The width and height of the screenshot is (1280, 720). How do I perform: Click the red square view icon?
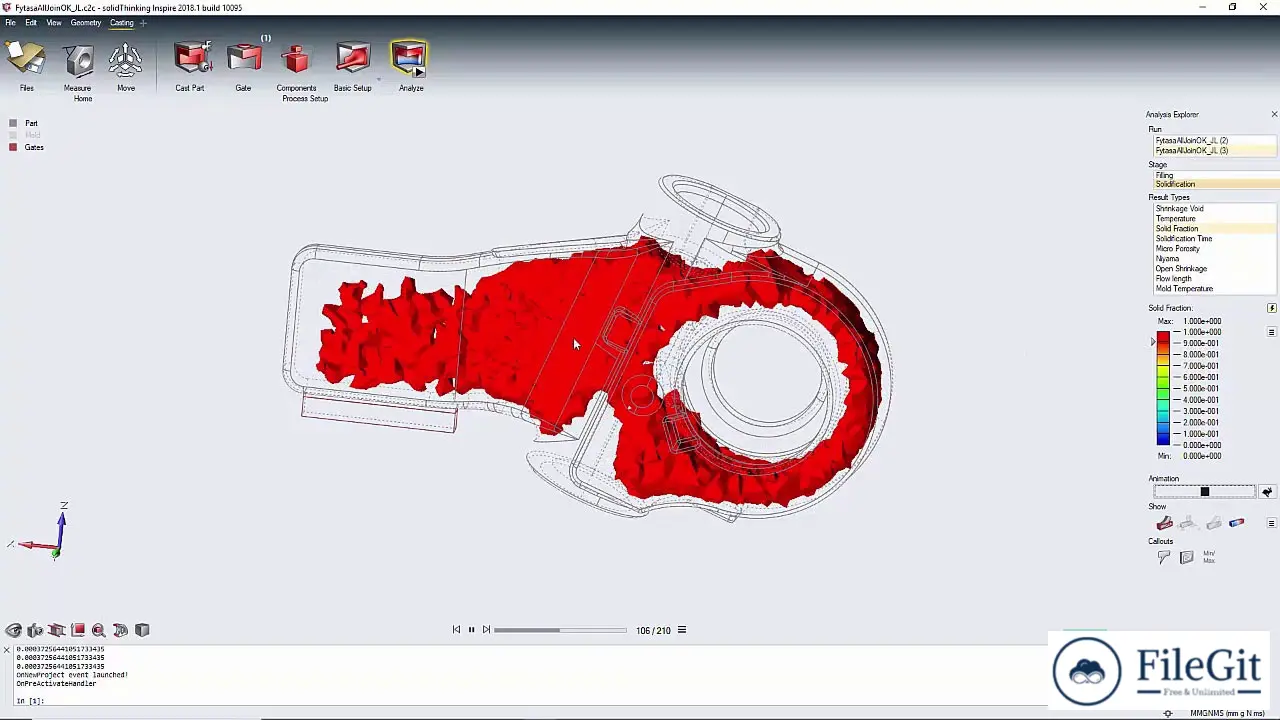pyautogui.click(x=78, y=630)
